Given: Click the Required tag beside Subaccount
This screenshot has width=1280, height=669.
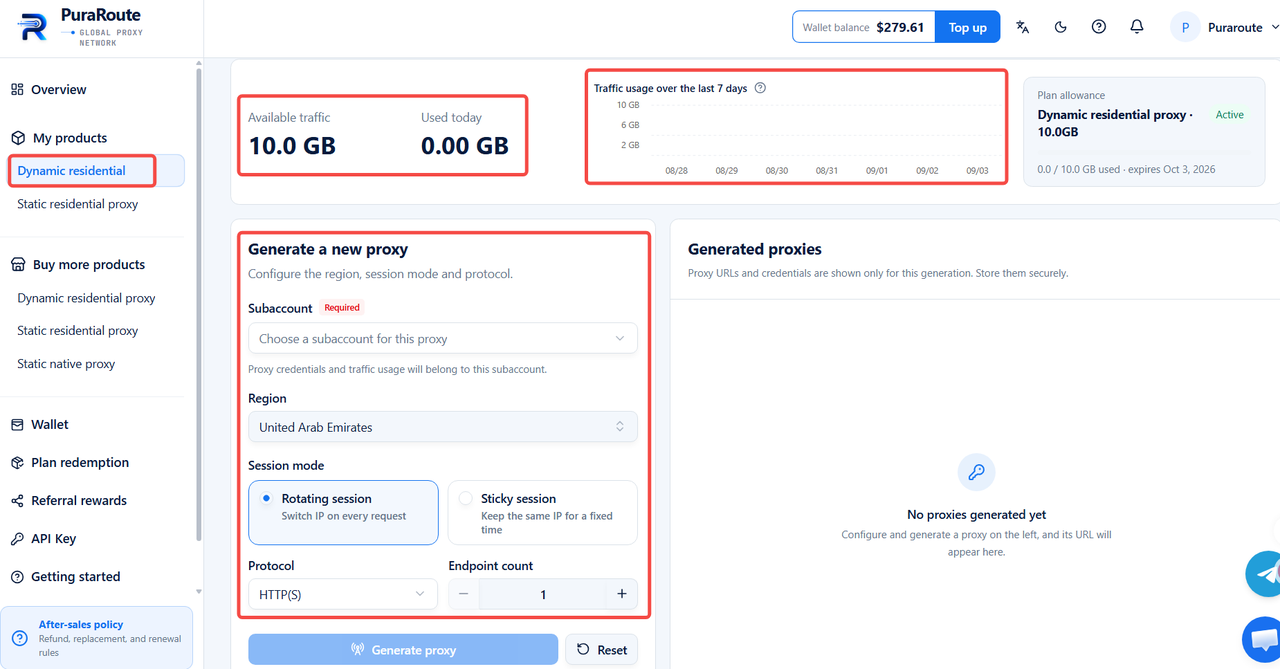Looking at the screenshot, I should pos(342,308).
